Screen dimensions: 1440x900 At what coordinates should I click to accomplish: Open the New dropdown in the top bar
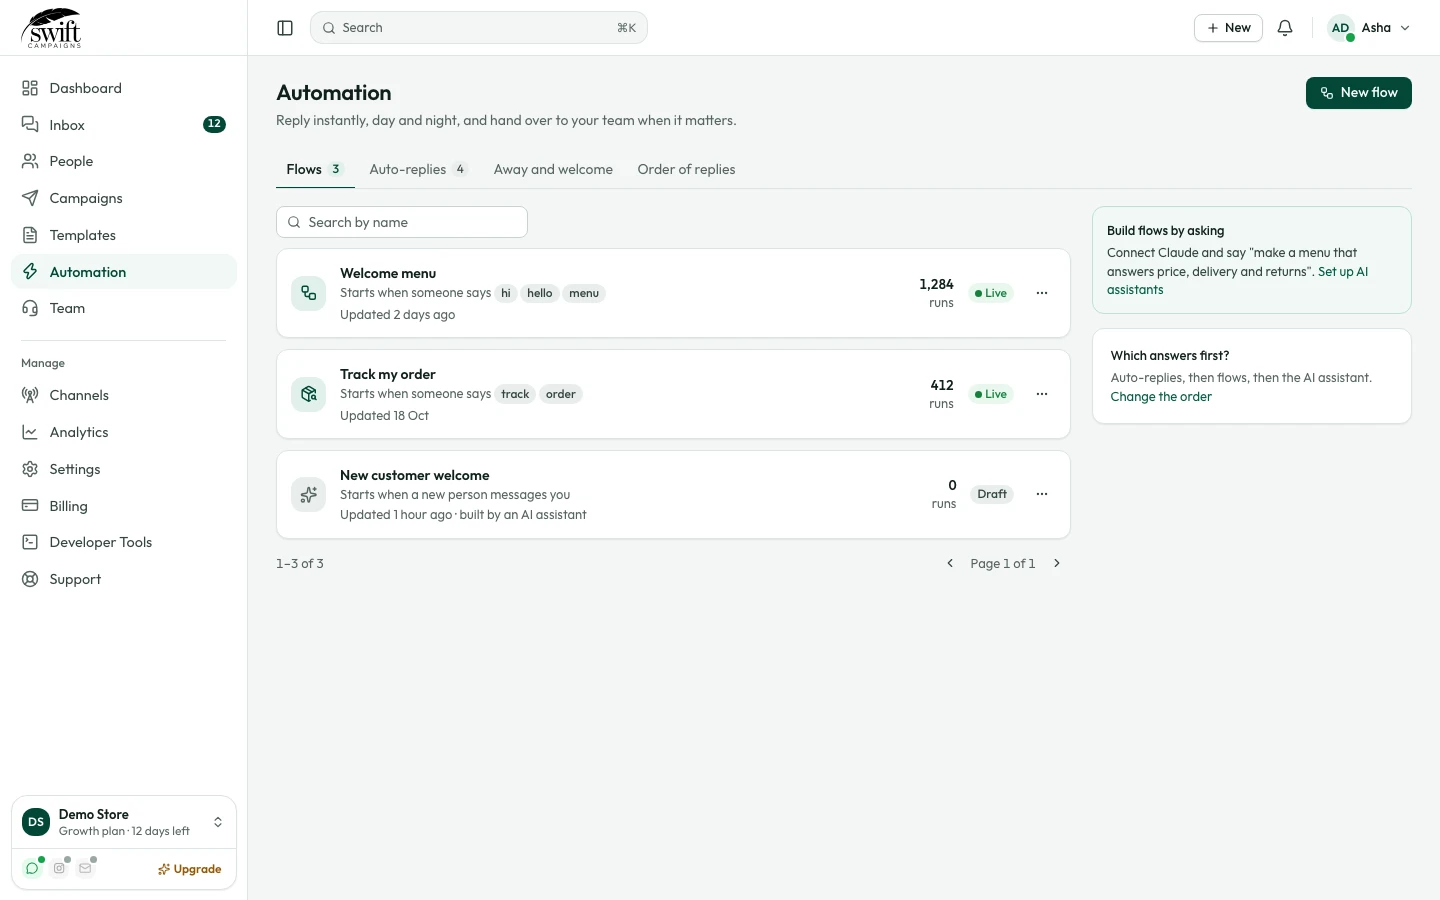coord(1228,28)
